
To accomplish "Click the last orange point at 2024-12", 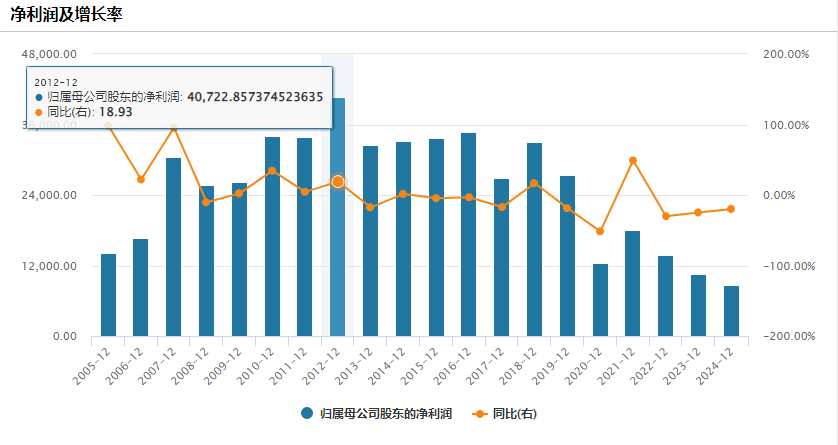I will pos(731,209).
